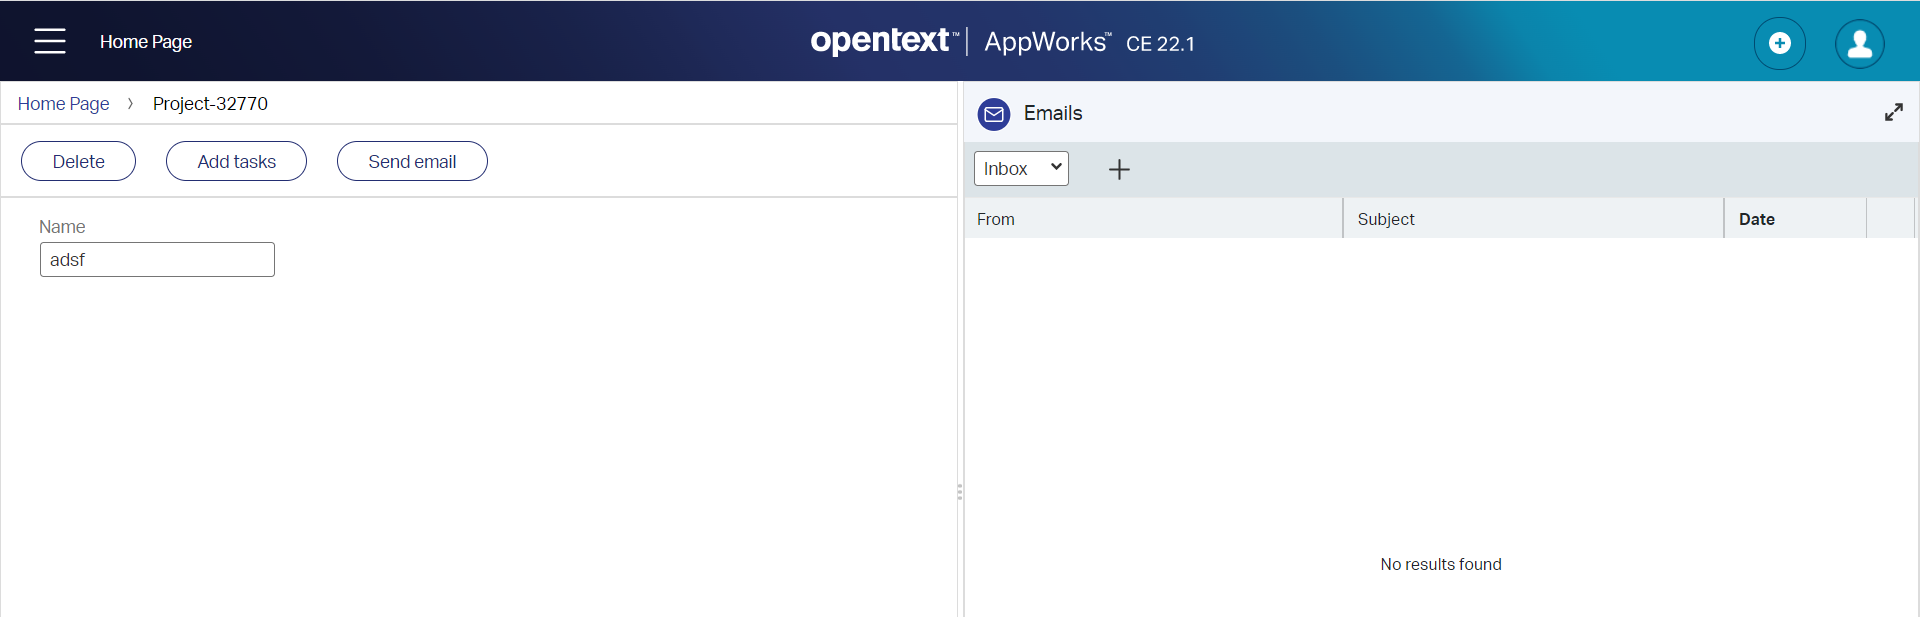1920x617 pixels.
Task: Compose new email with the plus icon
Action: [x=1119, y=169]
